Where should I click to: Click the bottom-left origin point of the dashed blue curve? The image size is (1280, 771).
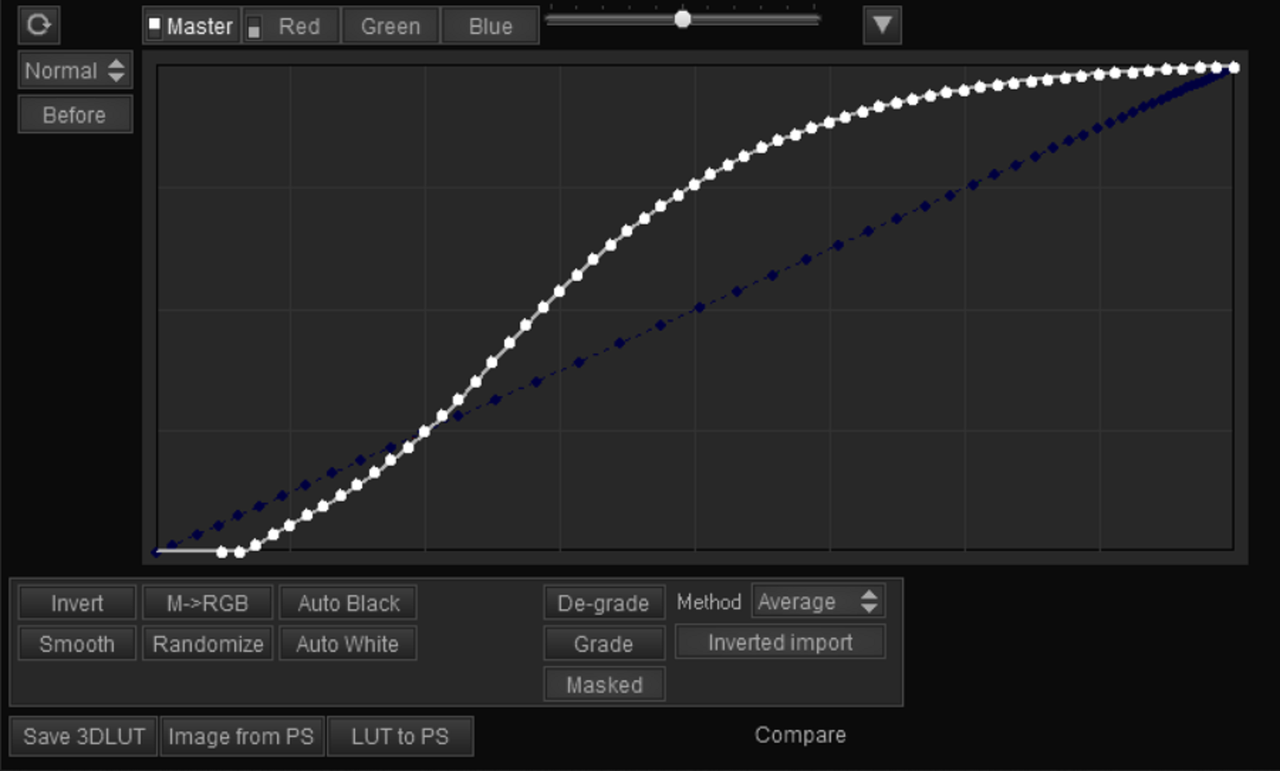click(x=156, y=551)
